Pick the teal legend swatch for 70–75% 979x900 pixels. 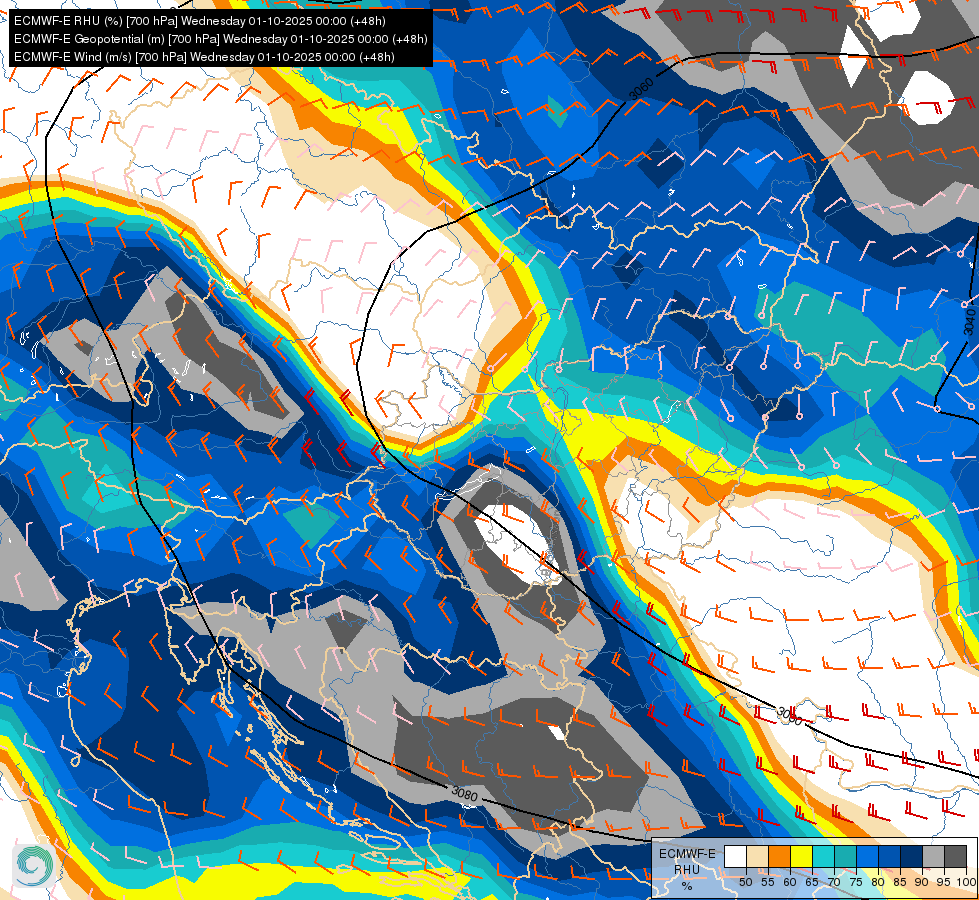[x=846, y=856]
